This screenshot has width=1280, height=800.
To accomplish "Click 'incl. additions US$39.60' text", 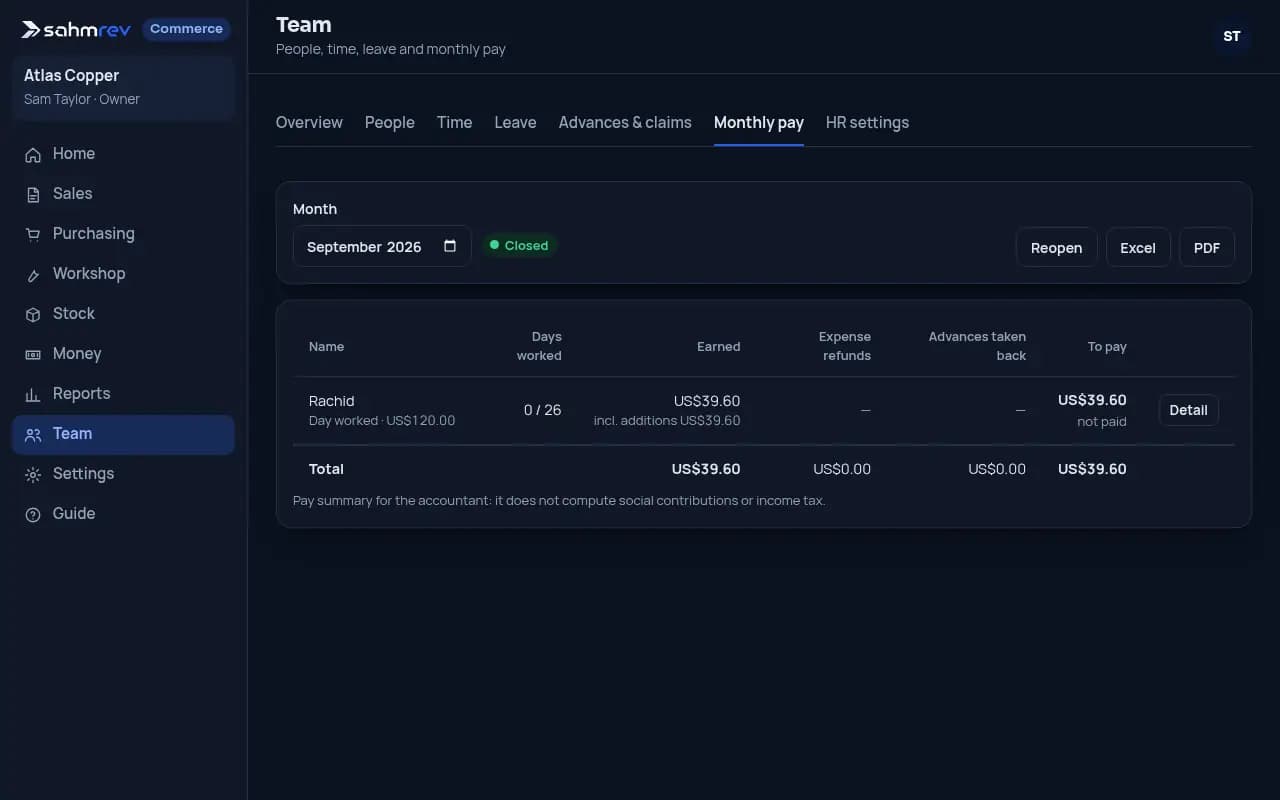I will coord(667,421).
